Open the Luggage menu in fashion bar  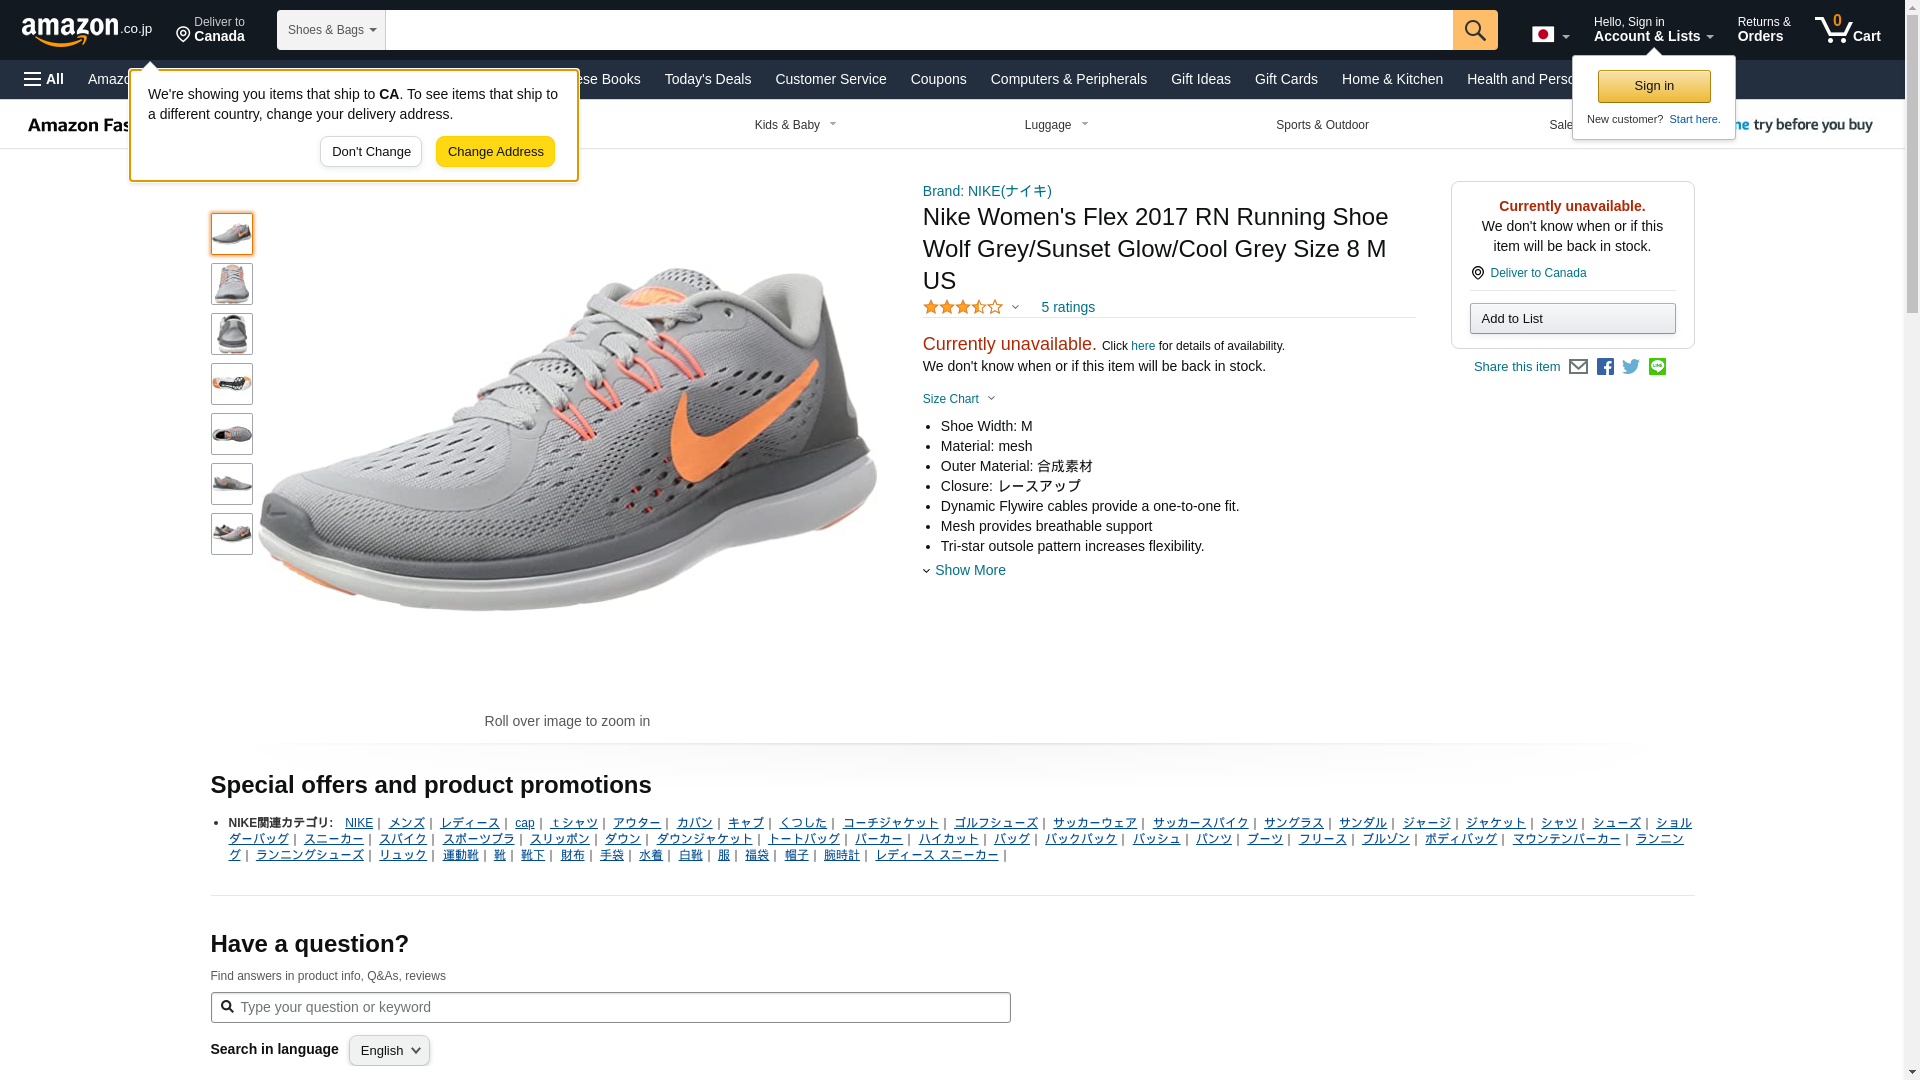point(1056,125)
